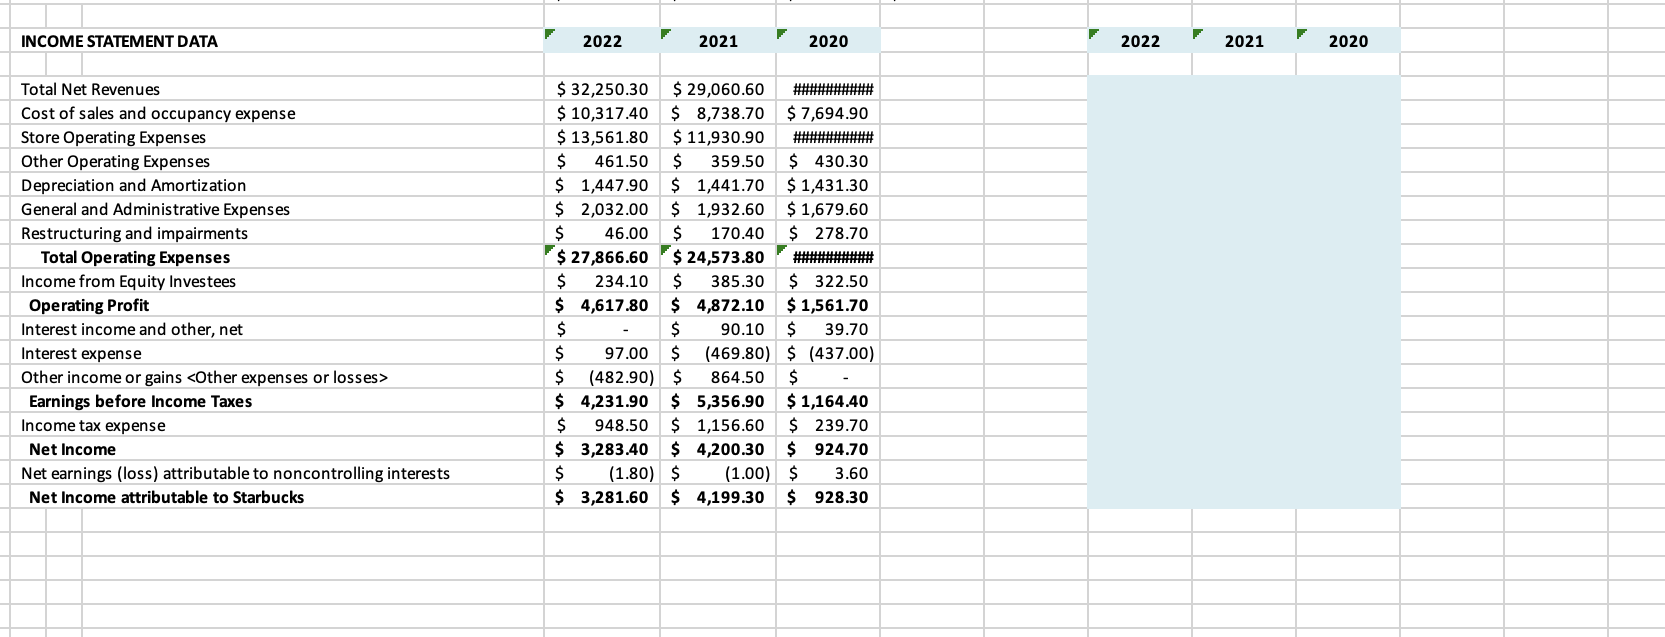
Task: Click the first table's 2022 column header
Action: pyautogui.click(x=602, y=41)
